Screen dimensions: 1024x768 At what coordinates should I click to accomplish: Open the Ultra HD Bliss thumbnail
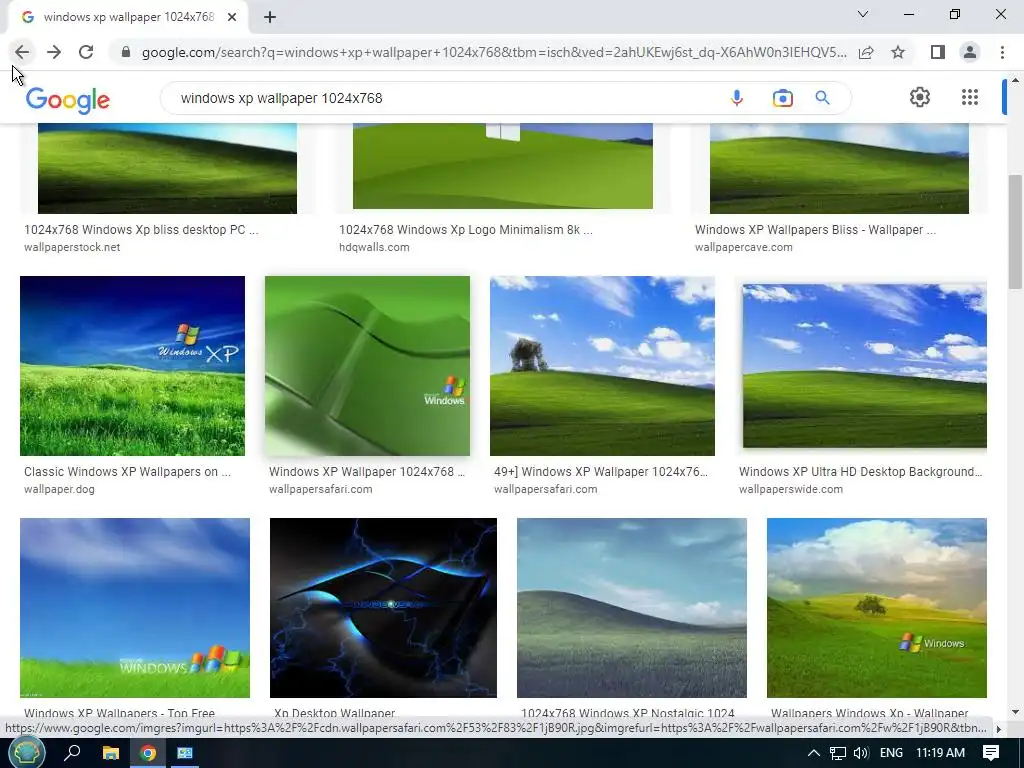coord(865,366)
